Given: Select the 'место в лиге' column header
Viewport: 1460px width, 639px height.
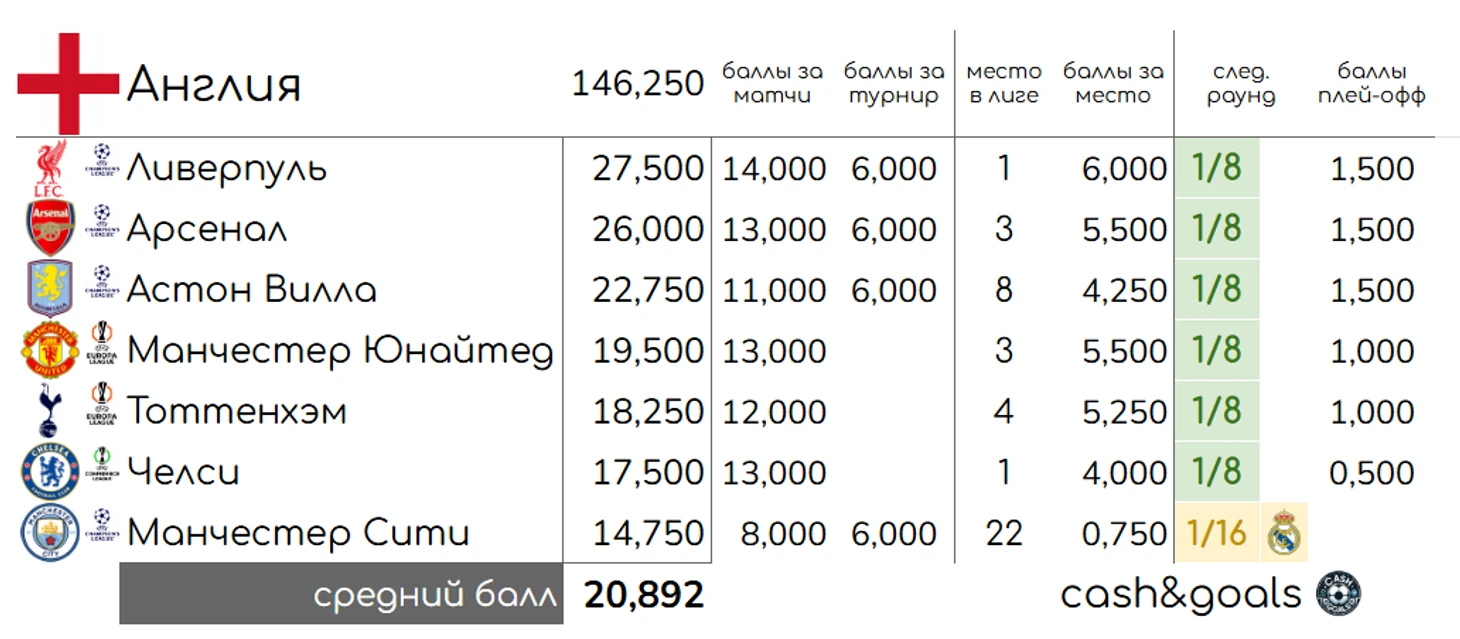Looking at the screenshot, I should pos(1003,84).
